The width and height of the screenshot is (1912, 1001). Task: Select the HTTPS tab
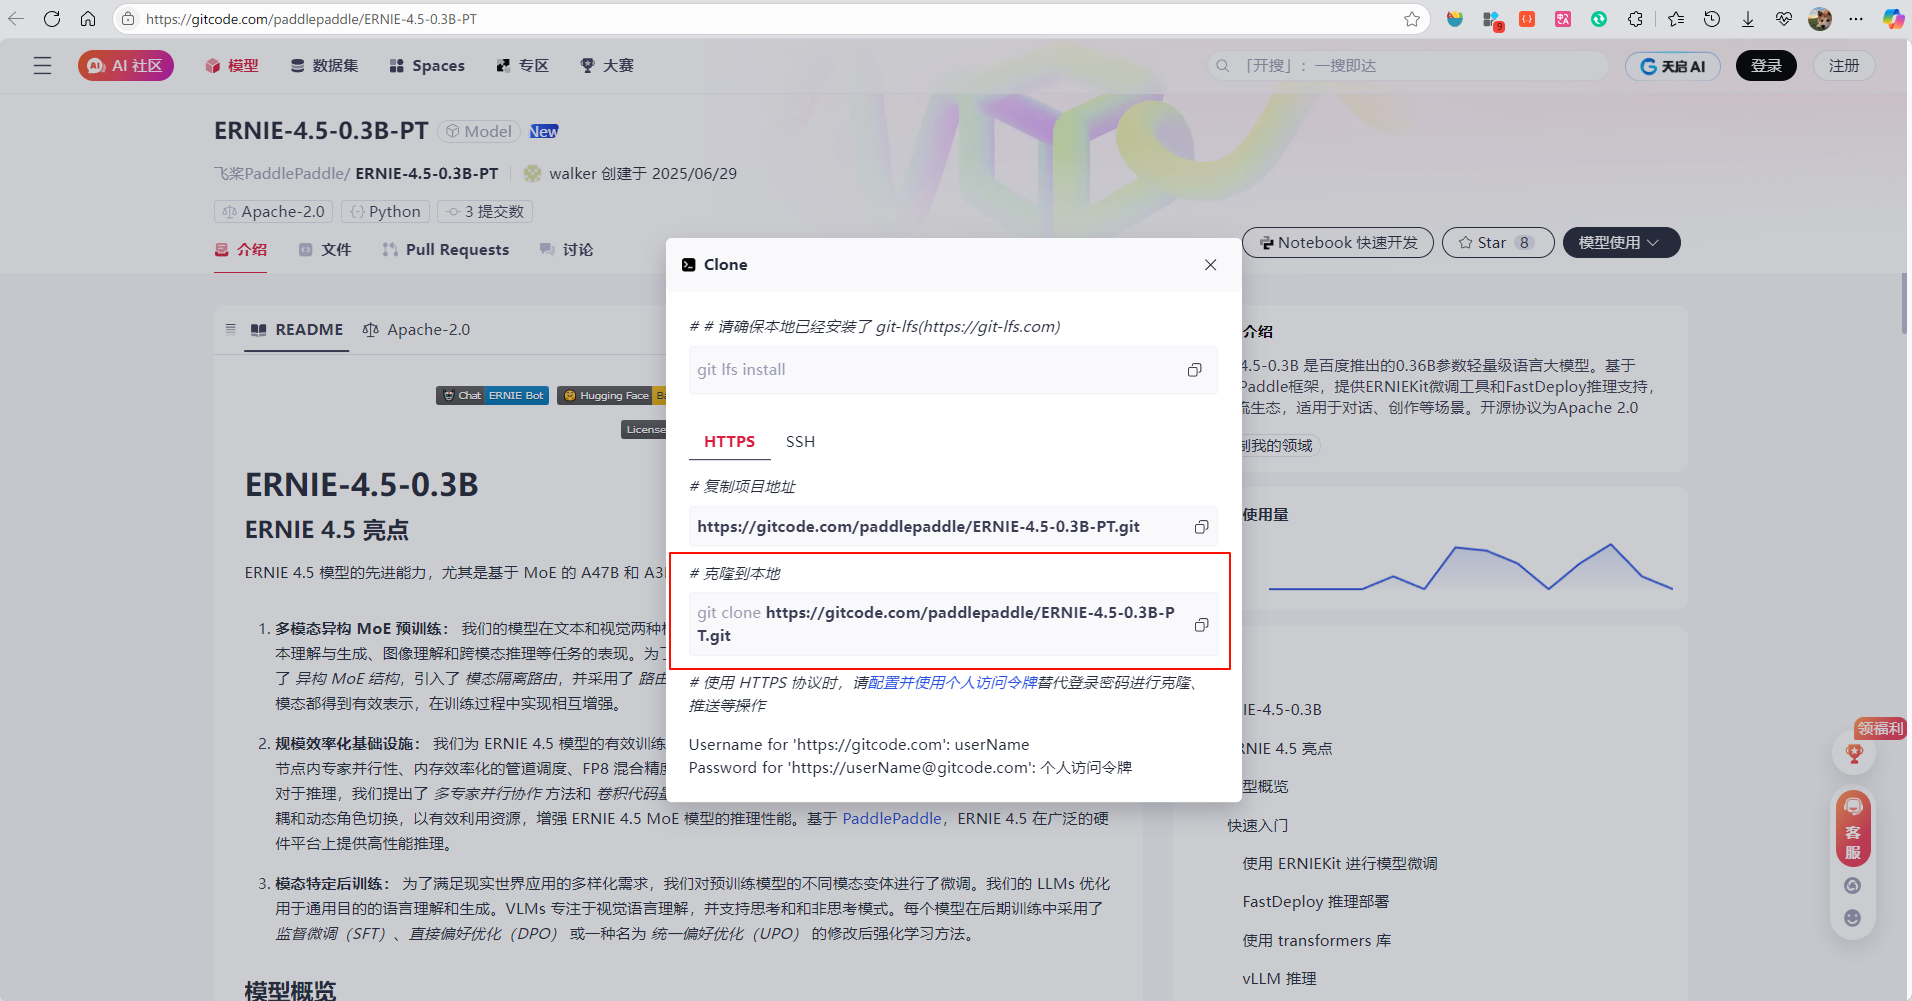click(x=729, y=442)
